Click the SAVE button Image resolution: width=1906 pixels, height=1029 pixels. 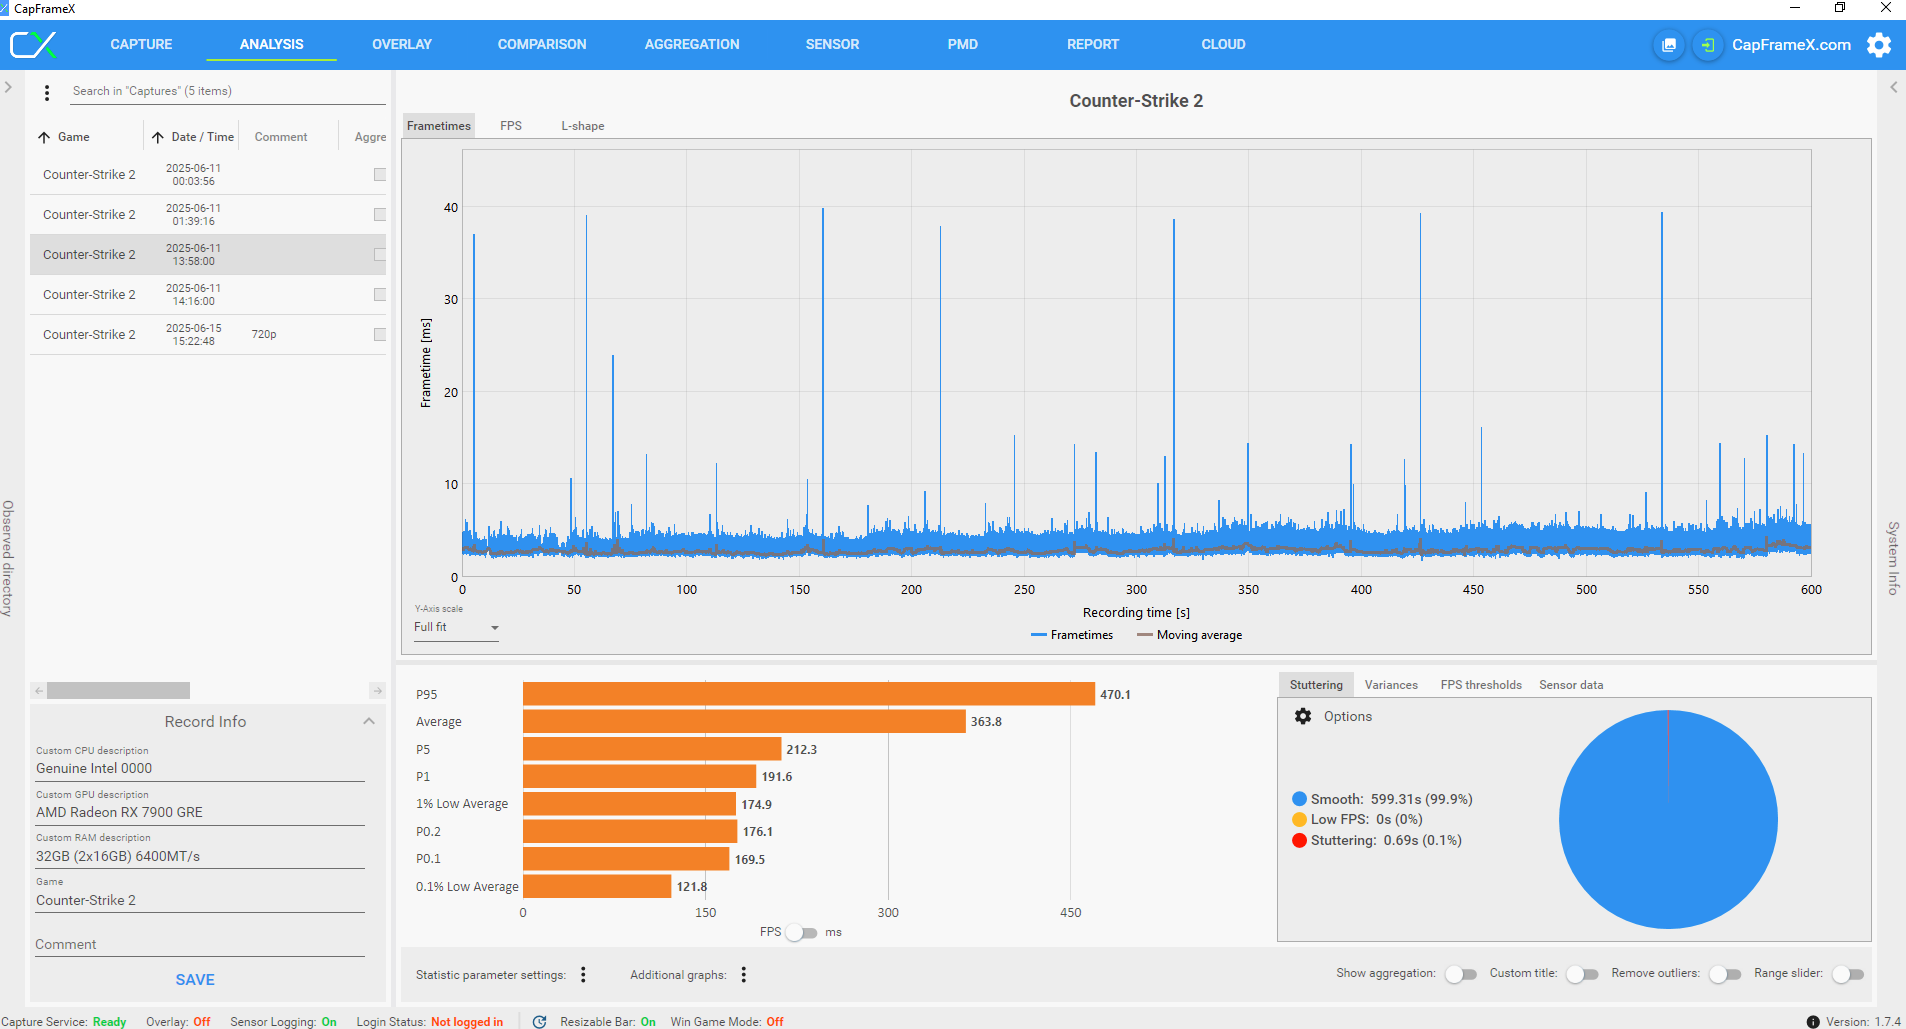point(195,980)
